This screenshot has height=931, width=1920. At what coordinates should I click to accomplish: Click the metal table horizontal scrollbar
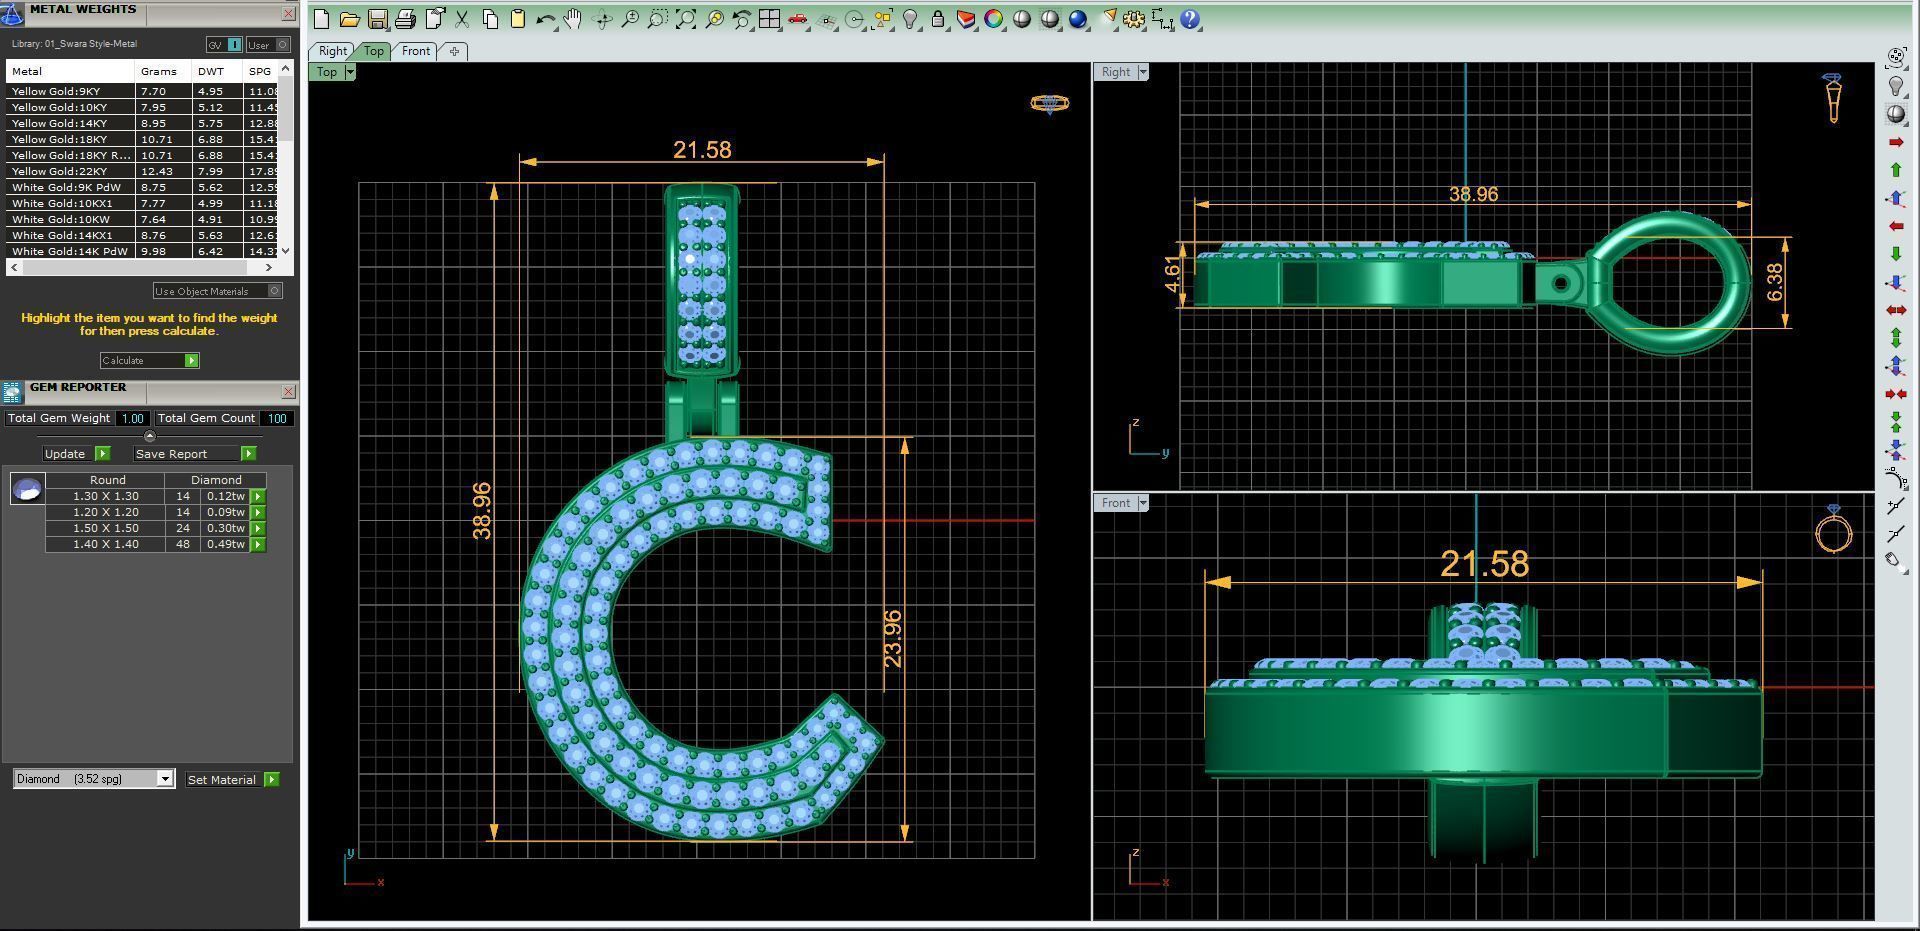[141, 267]
